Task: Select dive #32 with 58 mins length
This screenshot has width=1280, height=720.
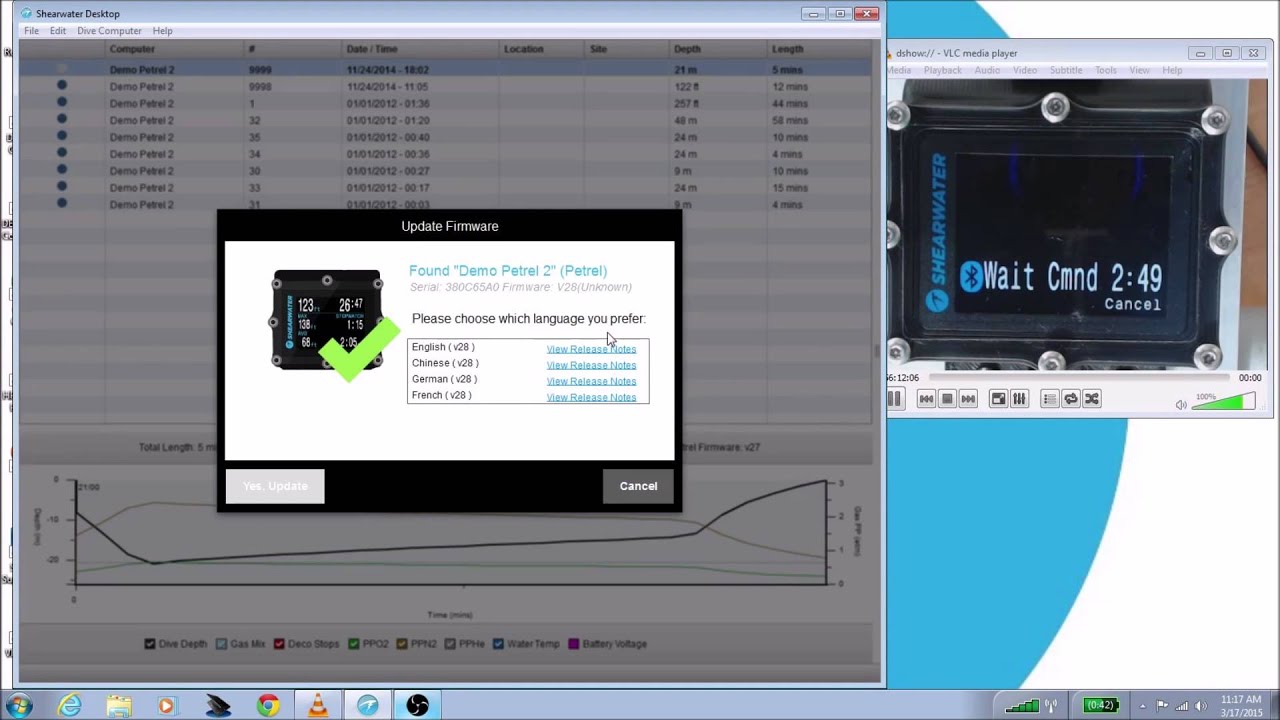Action: click(445, 120)
